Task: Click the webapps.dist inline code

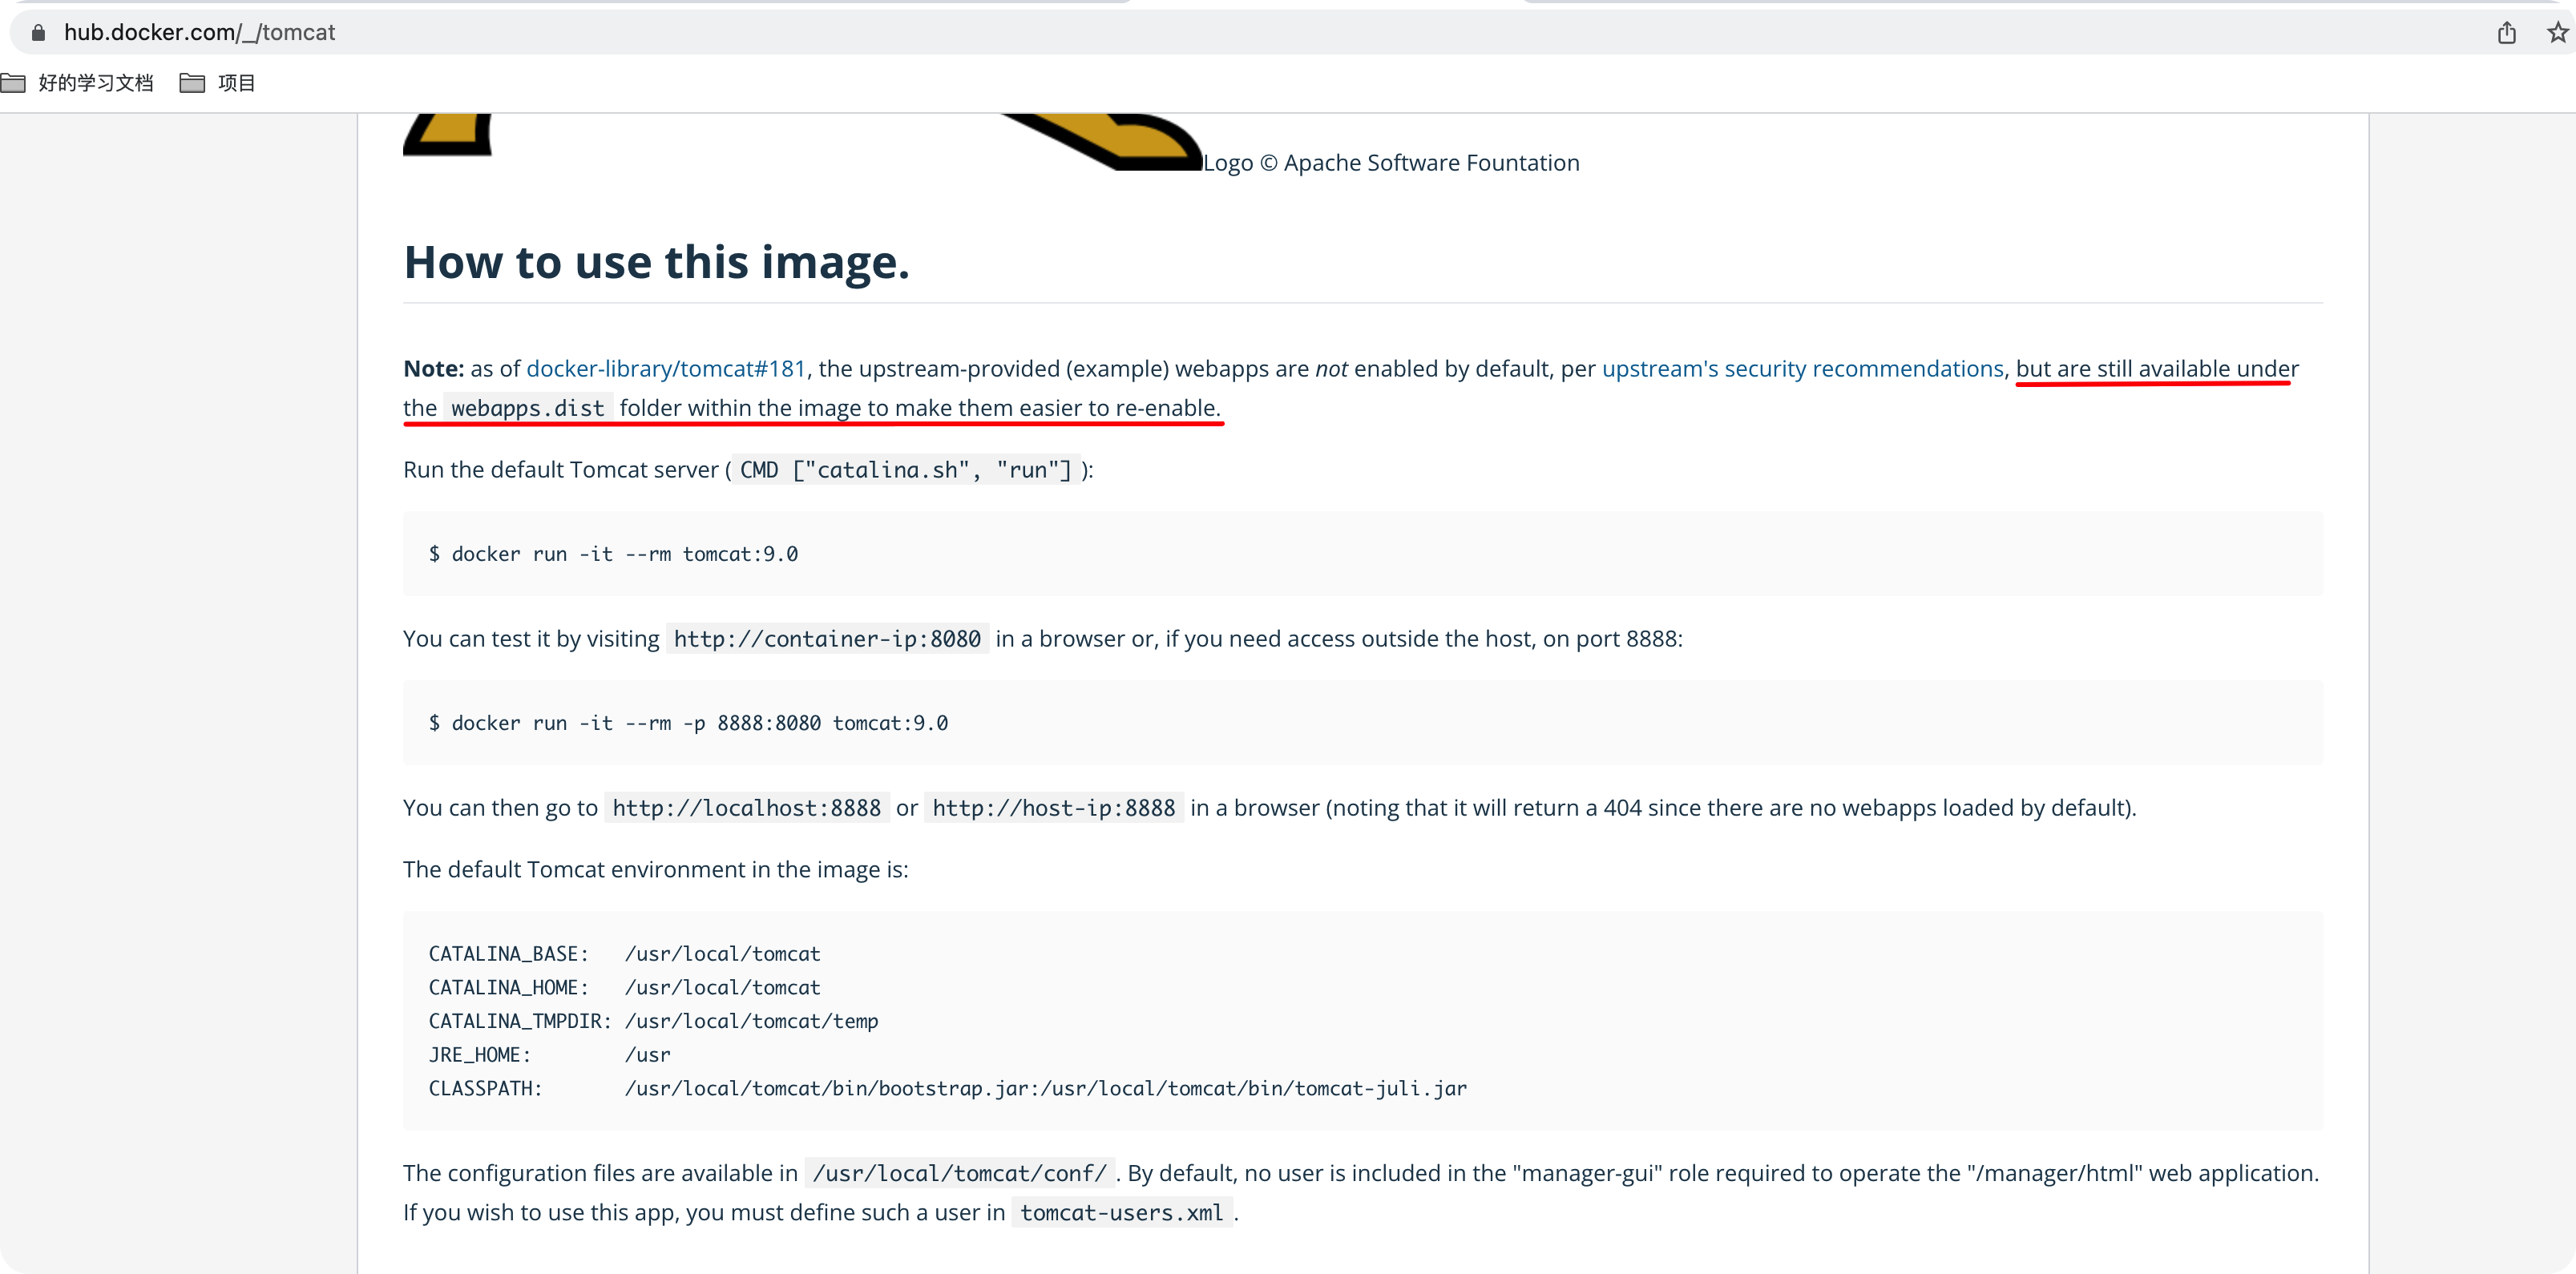Action: (527, 408)
